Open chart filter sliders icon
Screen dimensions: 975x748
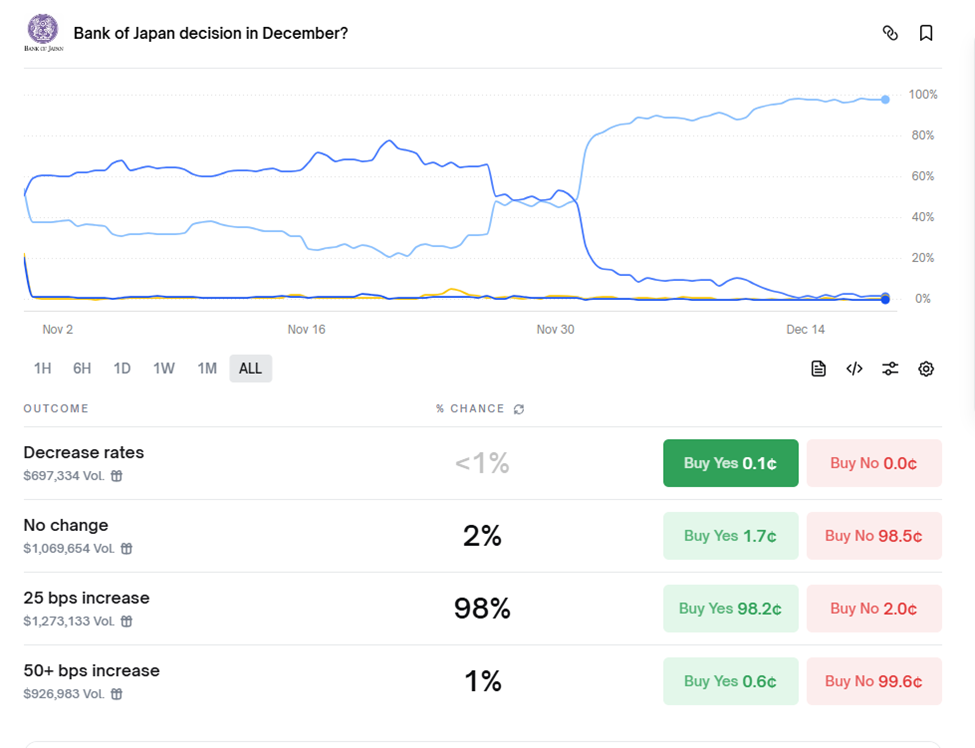point(890,369)
